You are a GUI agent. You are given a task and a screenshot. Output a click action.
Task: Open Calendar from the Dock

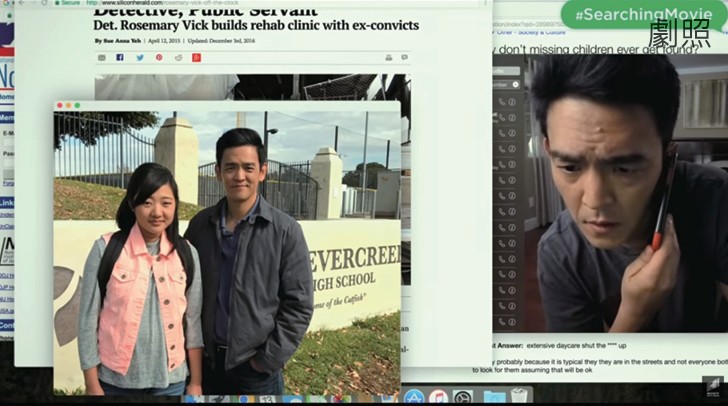[x=267, y=399]
